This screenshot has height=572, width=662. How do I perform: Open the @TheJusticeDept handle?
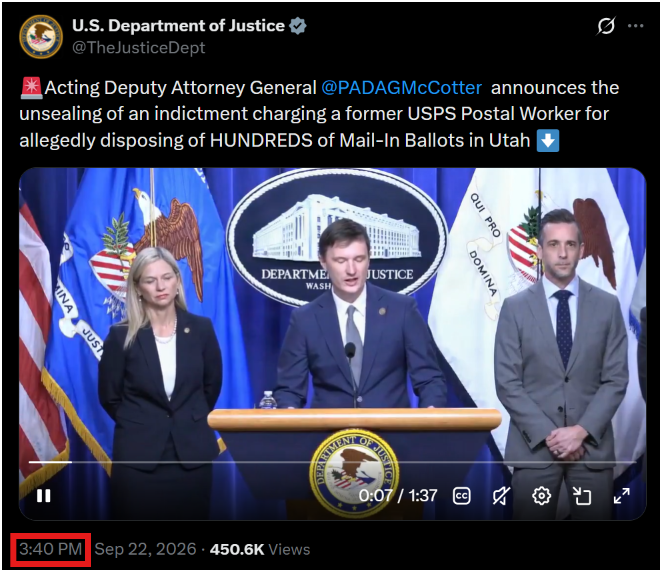(138, 48)
